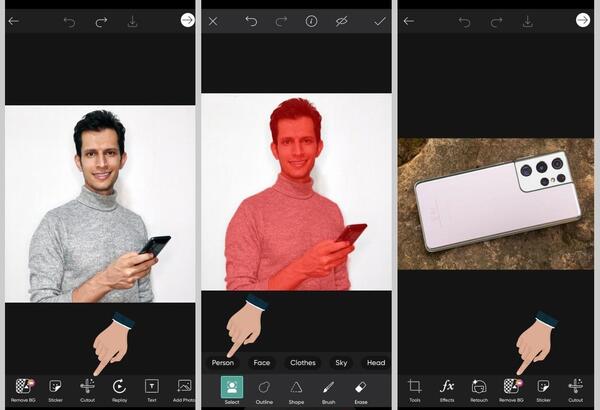Image resolution: width=600 pixels, height=410 pixels.
Task: Cancel the cutout with the X icon
Action: click(213, 21)
